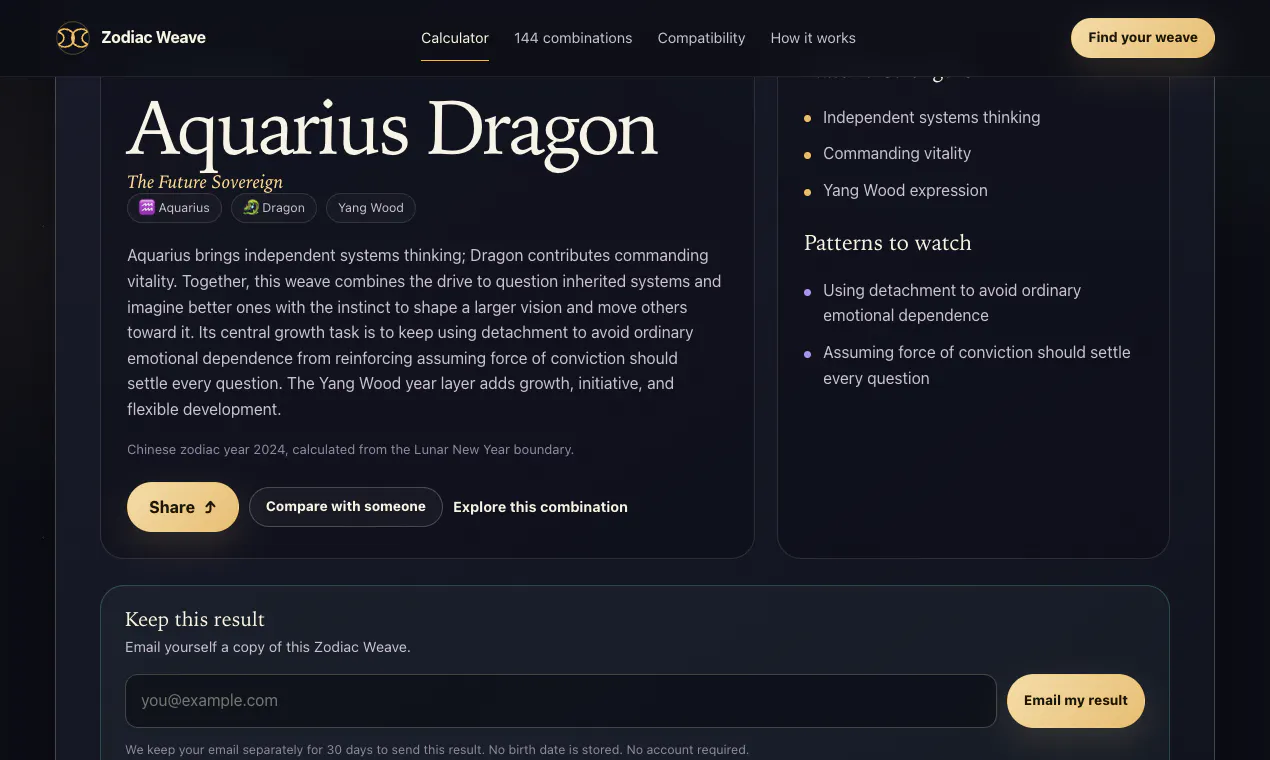Viewport: 1270px width, 760px height.
Task: Select the Yang Wood chip
Action: pos(371,208)
